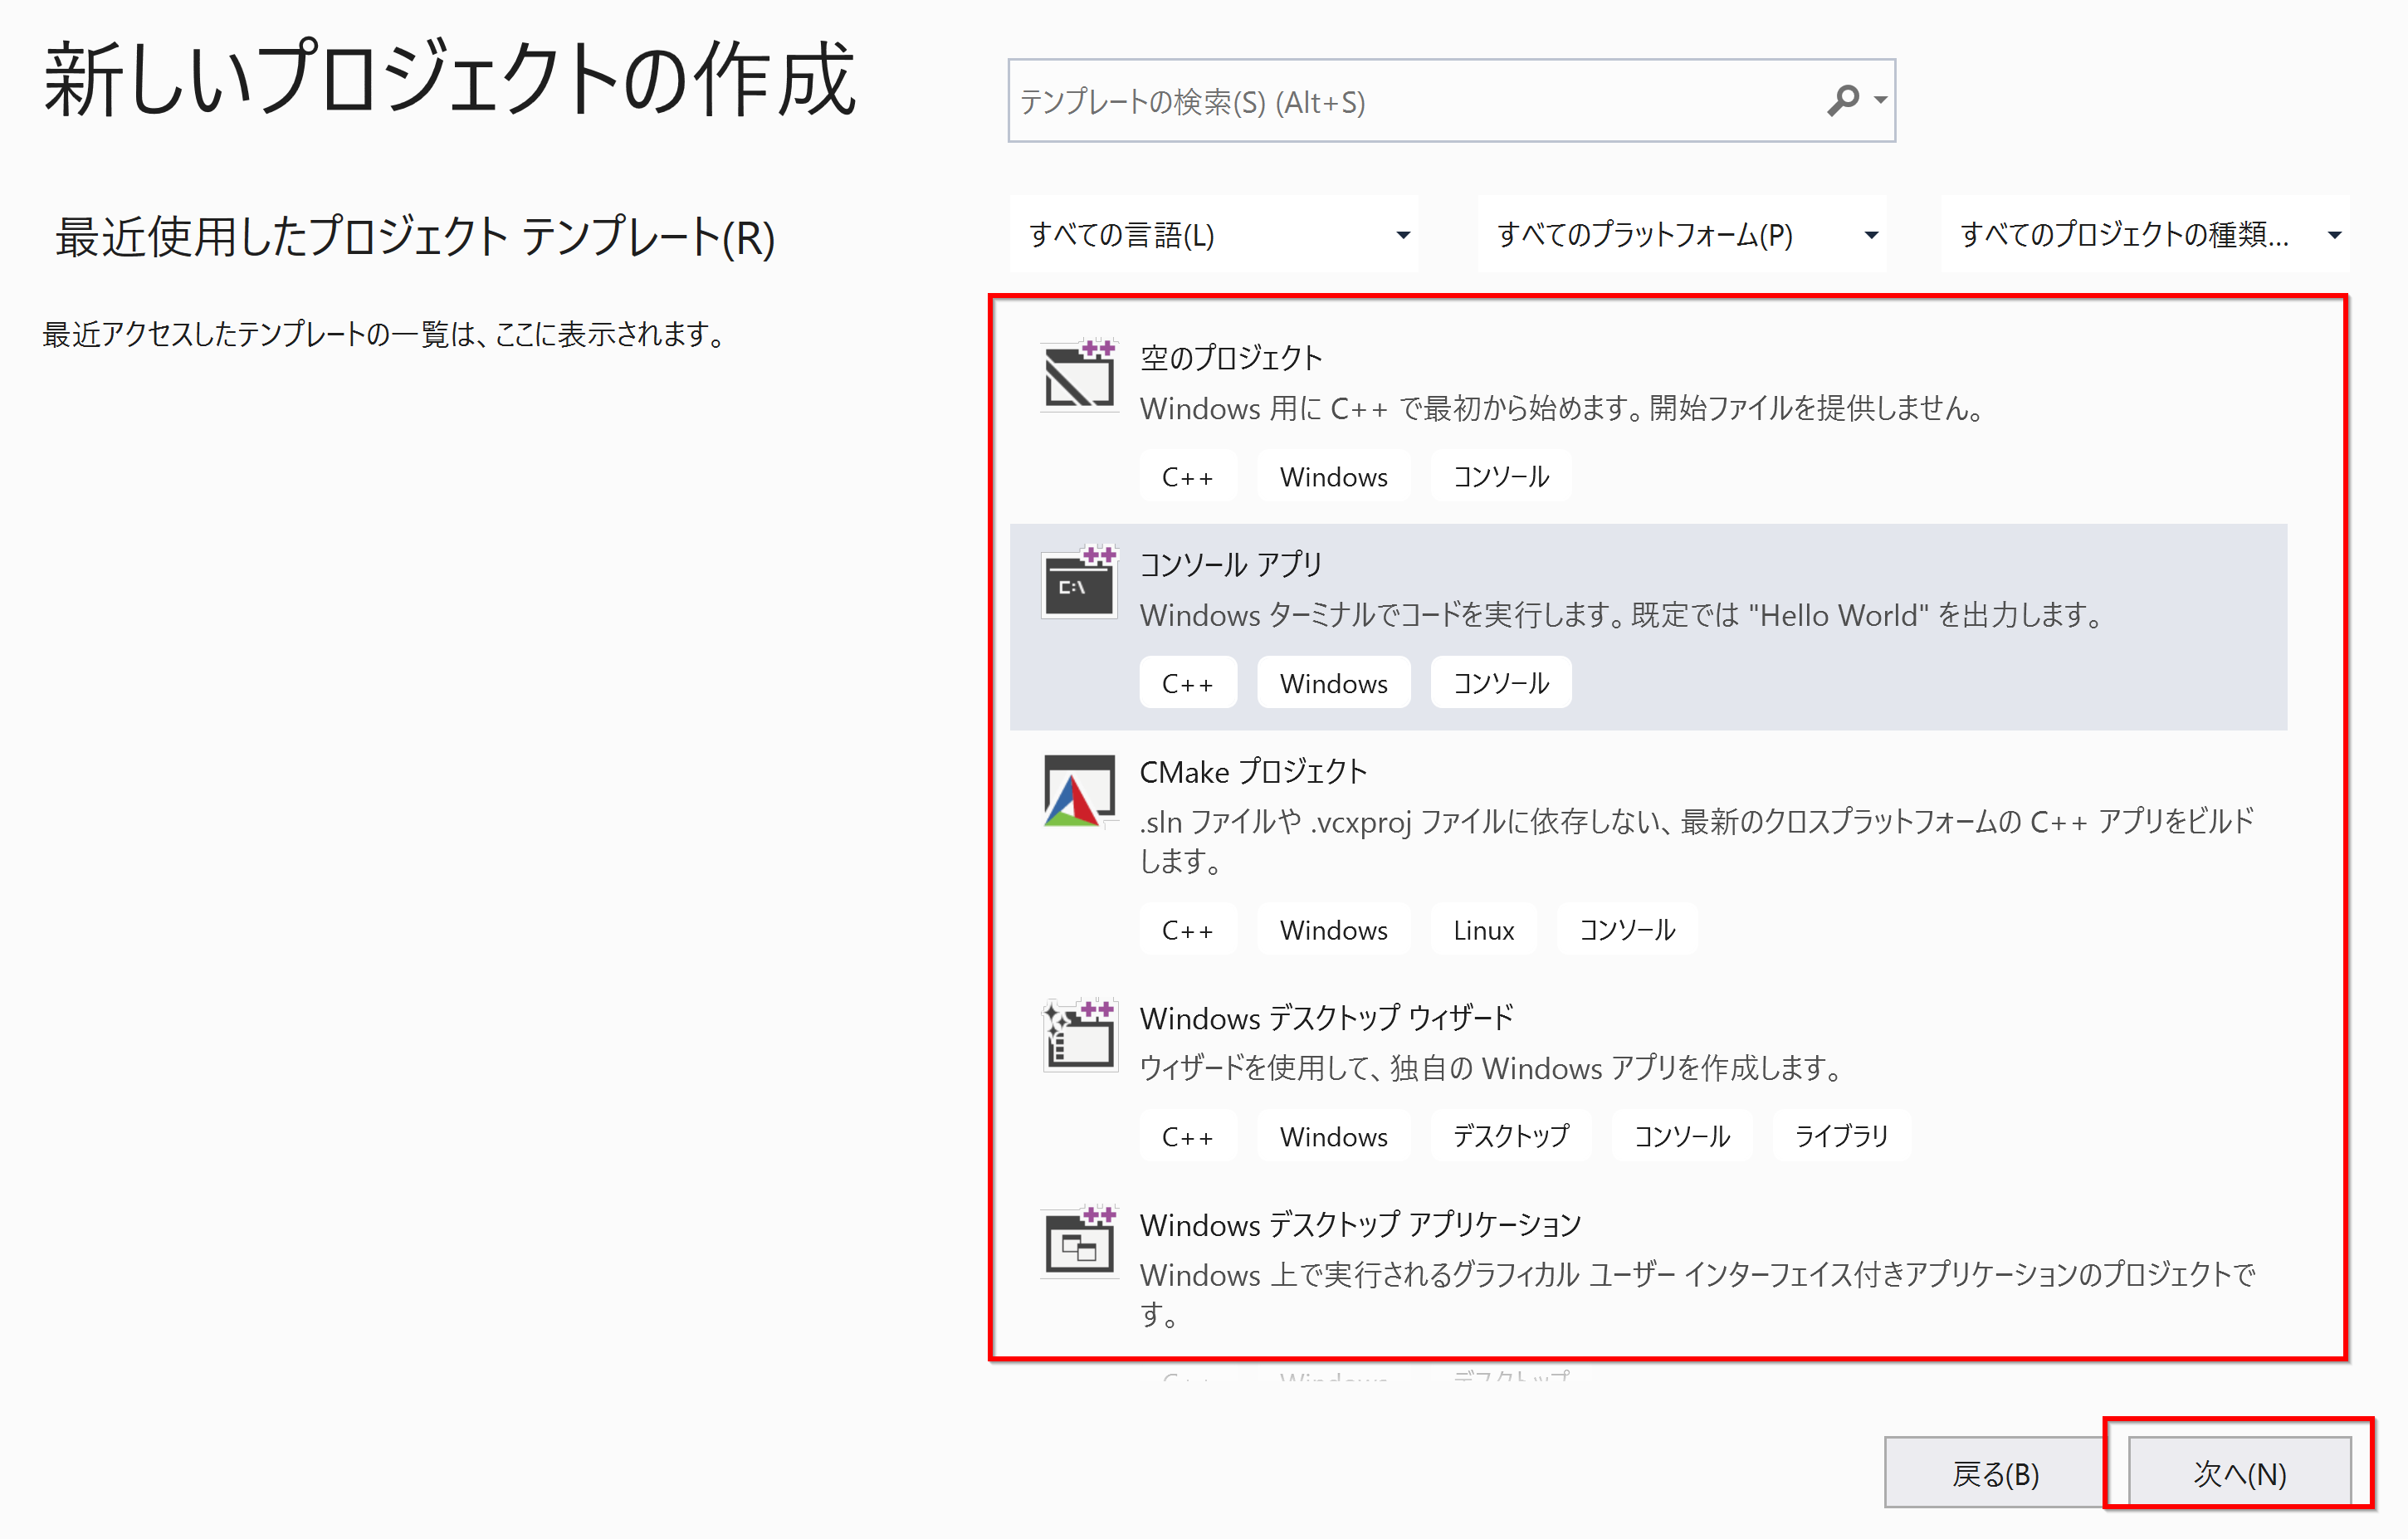Open the すべての言語(L) dropdown
Image resolution: width=2408 pixels, height=1539 pixels.
click(1214, 234)
